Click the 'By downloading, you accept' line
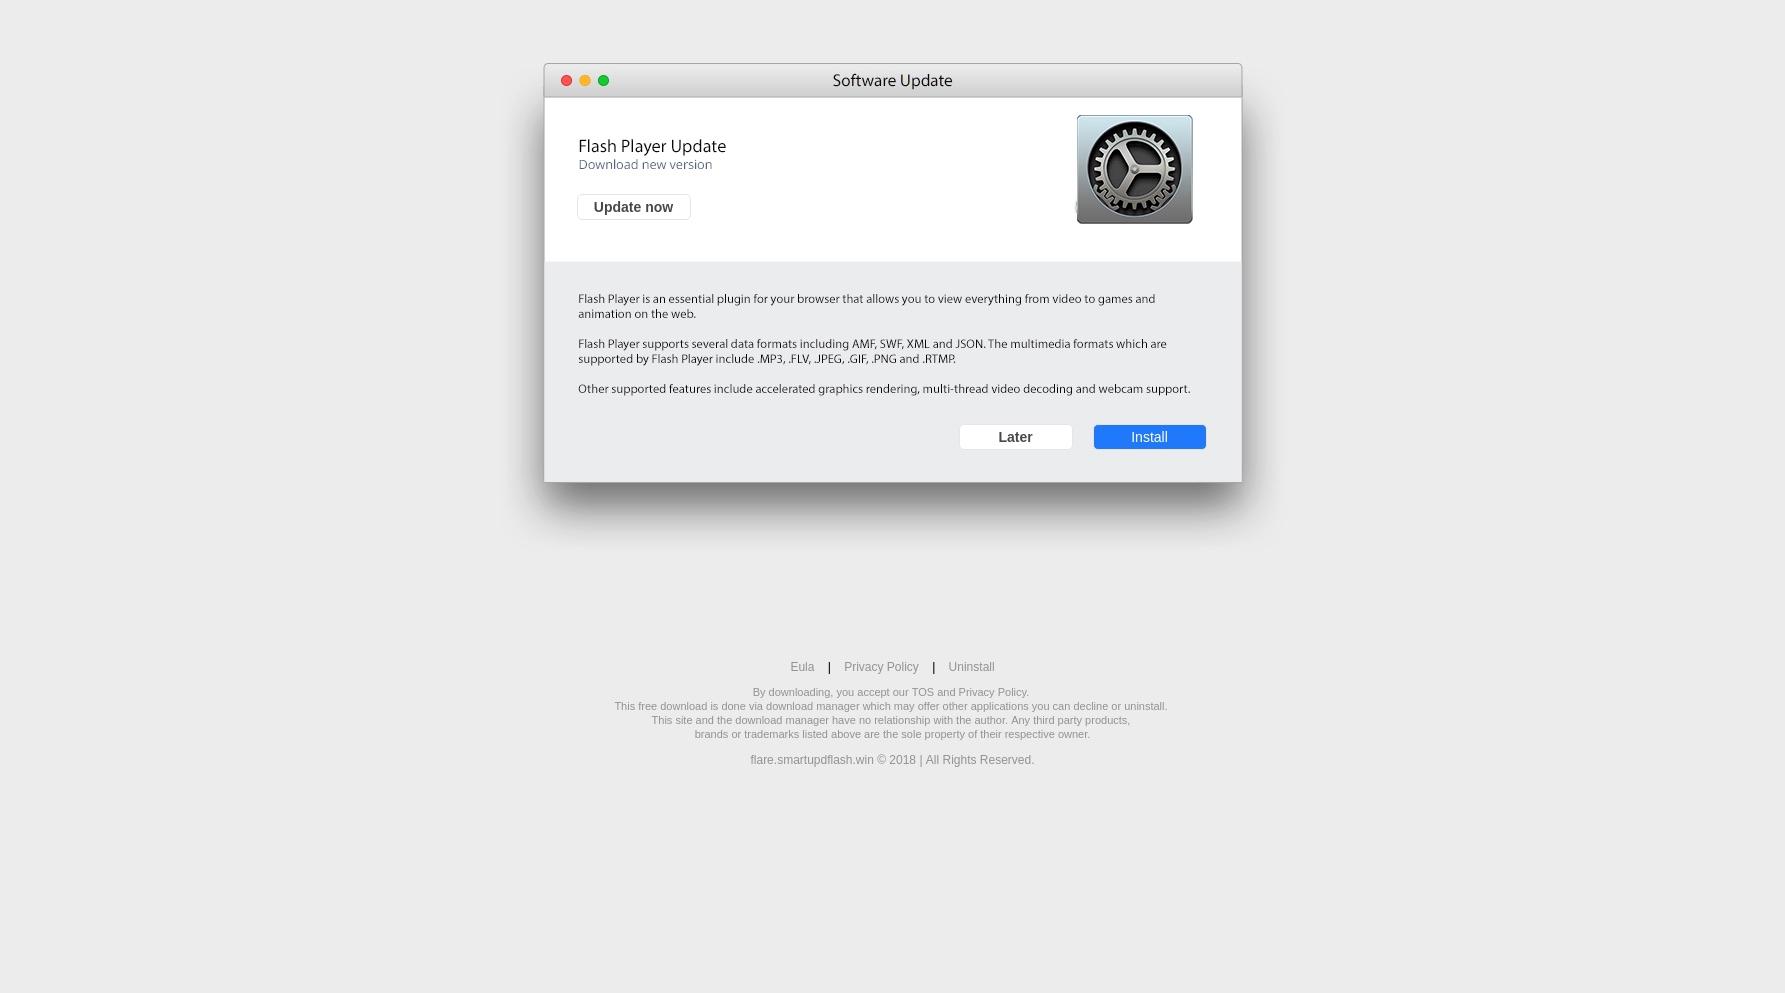The height and width of the screenshot is (993, 1785). click(890, 692)
